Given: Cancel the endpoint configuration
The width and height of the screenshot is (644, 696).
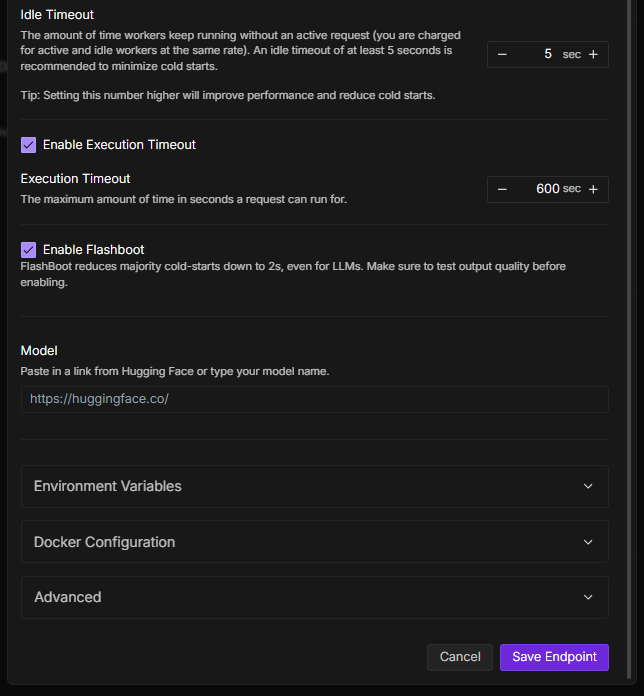Looking at the screenshot, I should point(460,657).
